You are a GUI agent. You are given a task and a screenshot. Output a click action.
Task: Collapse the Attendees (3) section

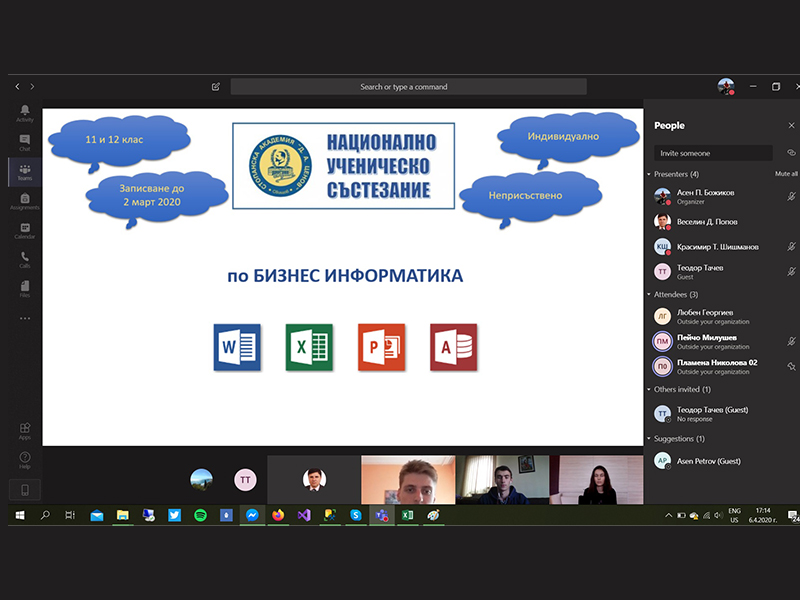click(x=649, y=294)
